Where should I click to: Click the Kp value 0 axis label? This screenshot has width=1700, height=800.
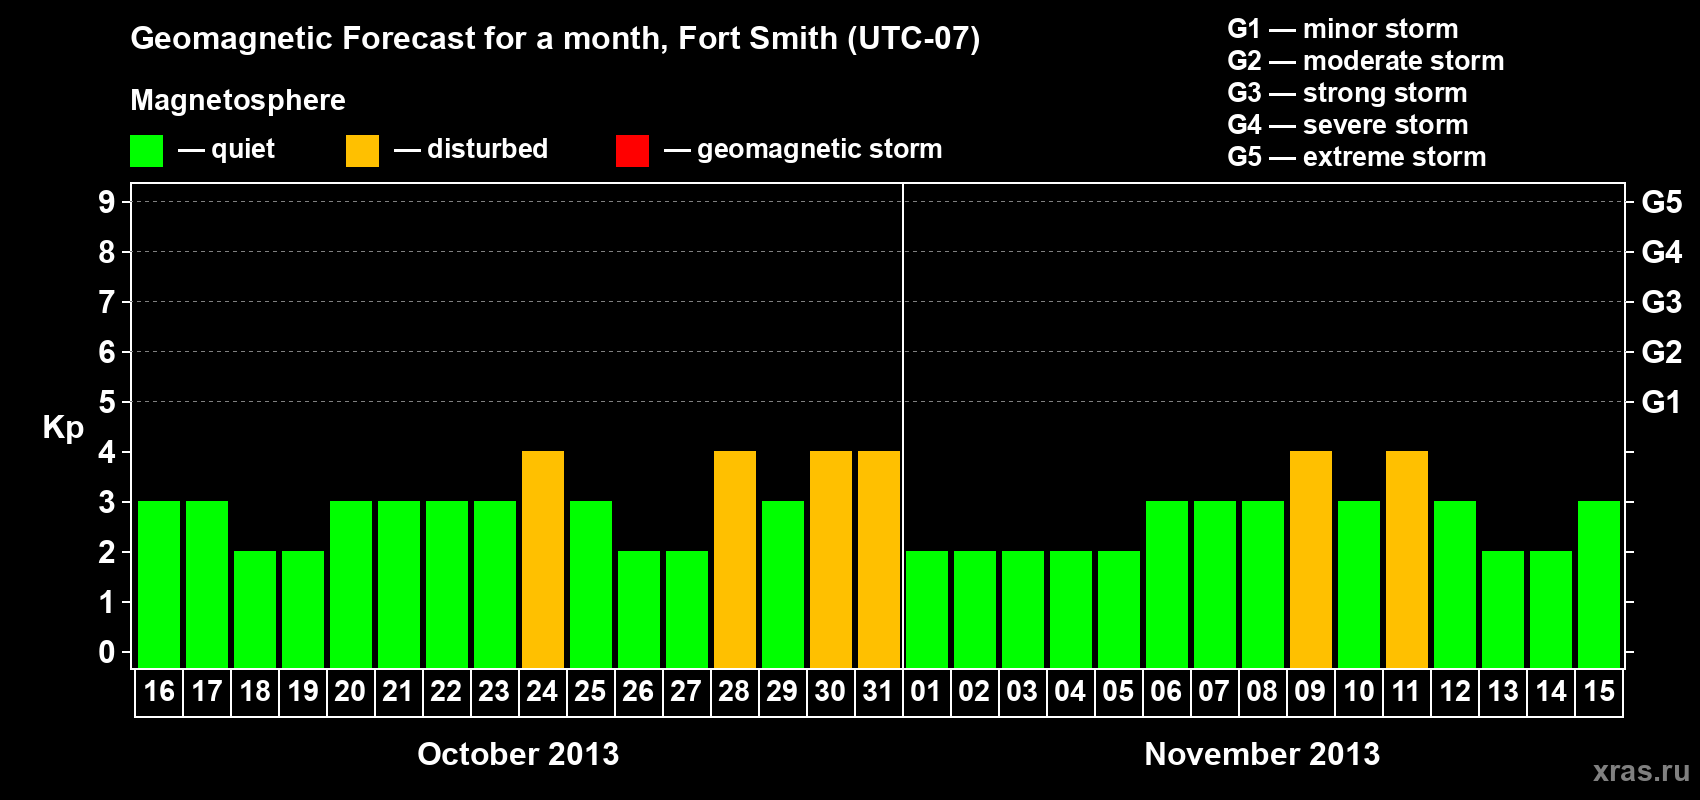tap(107, 652)
